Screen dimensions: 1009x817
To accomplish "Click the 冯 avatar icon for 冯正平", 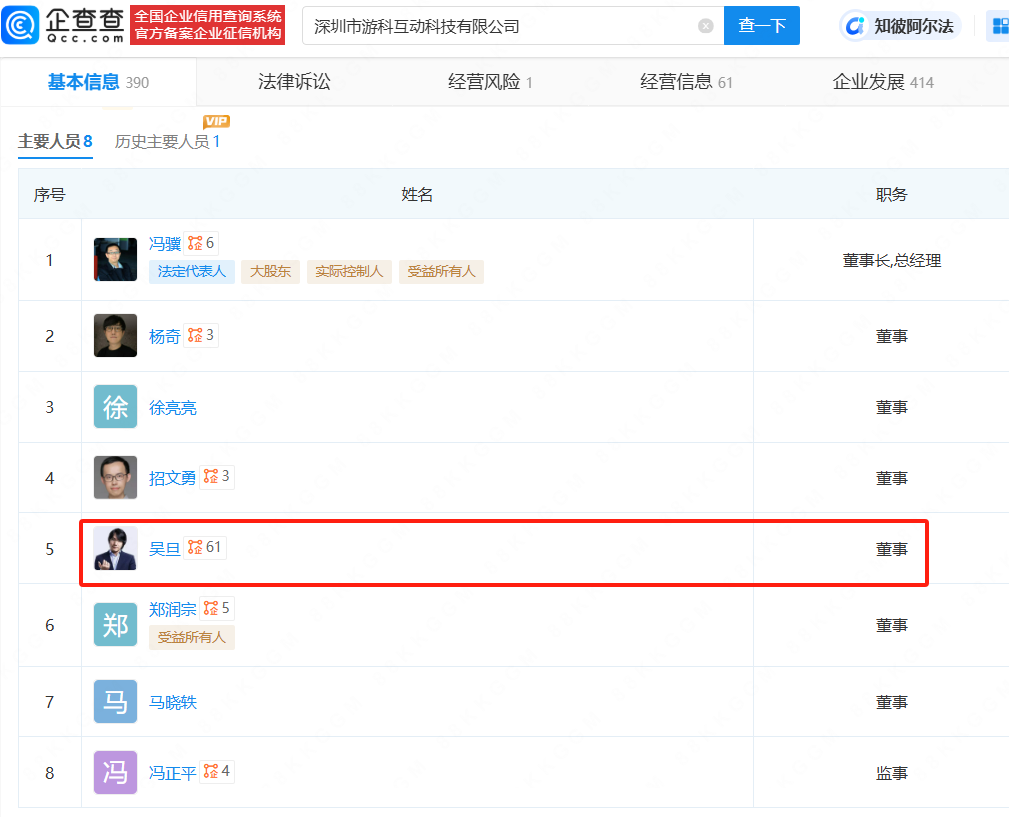I will click(115, 772).
